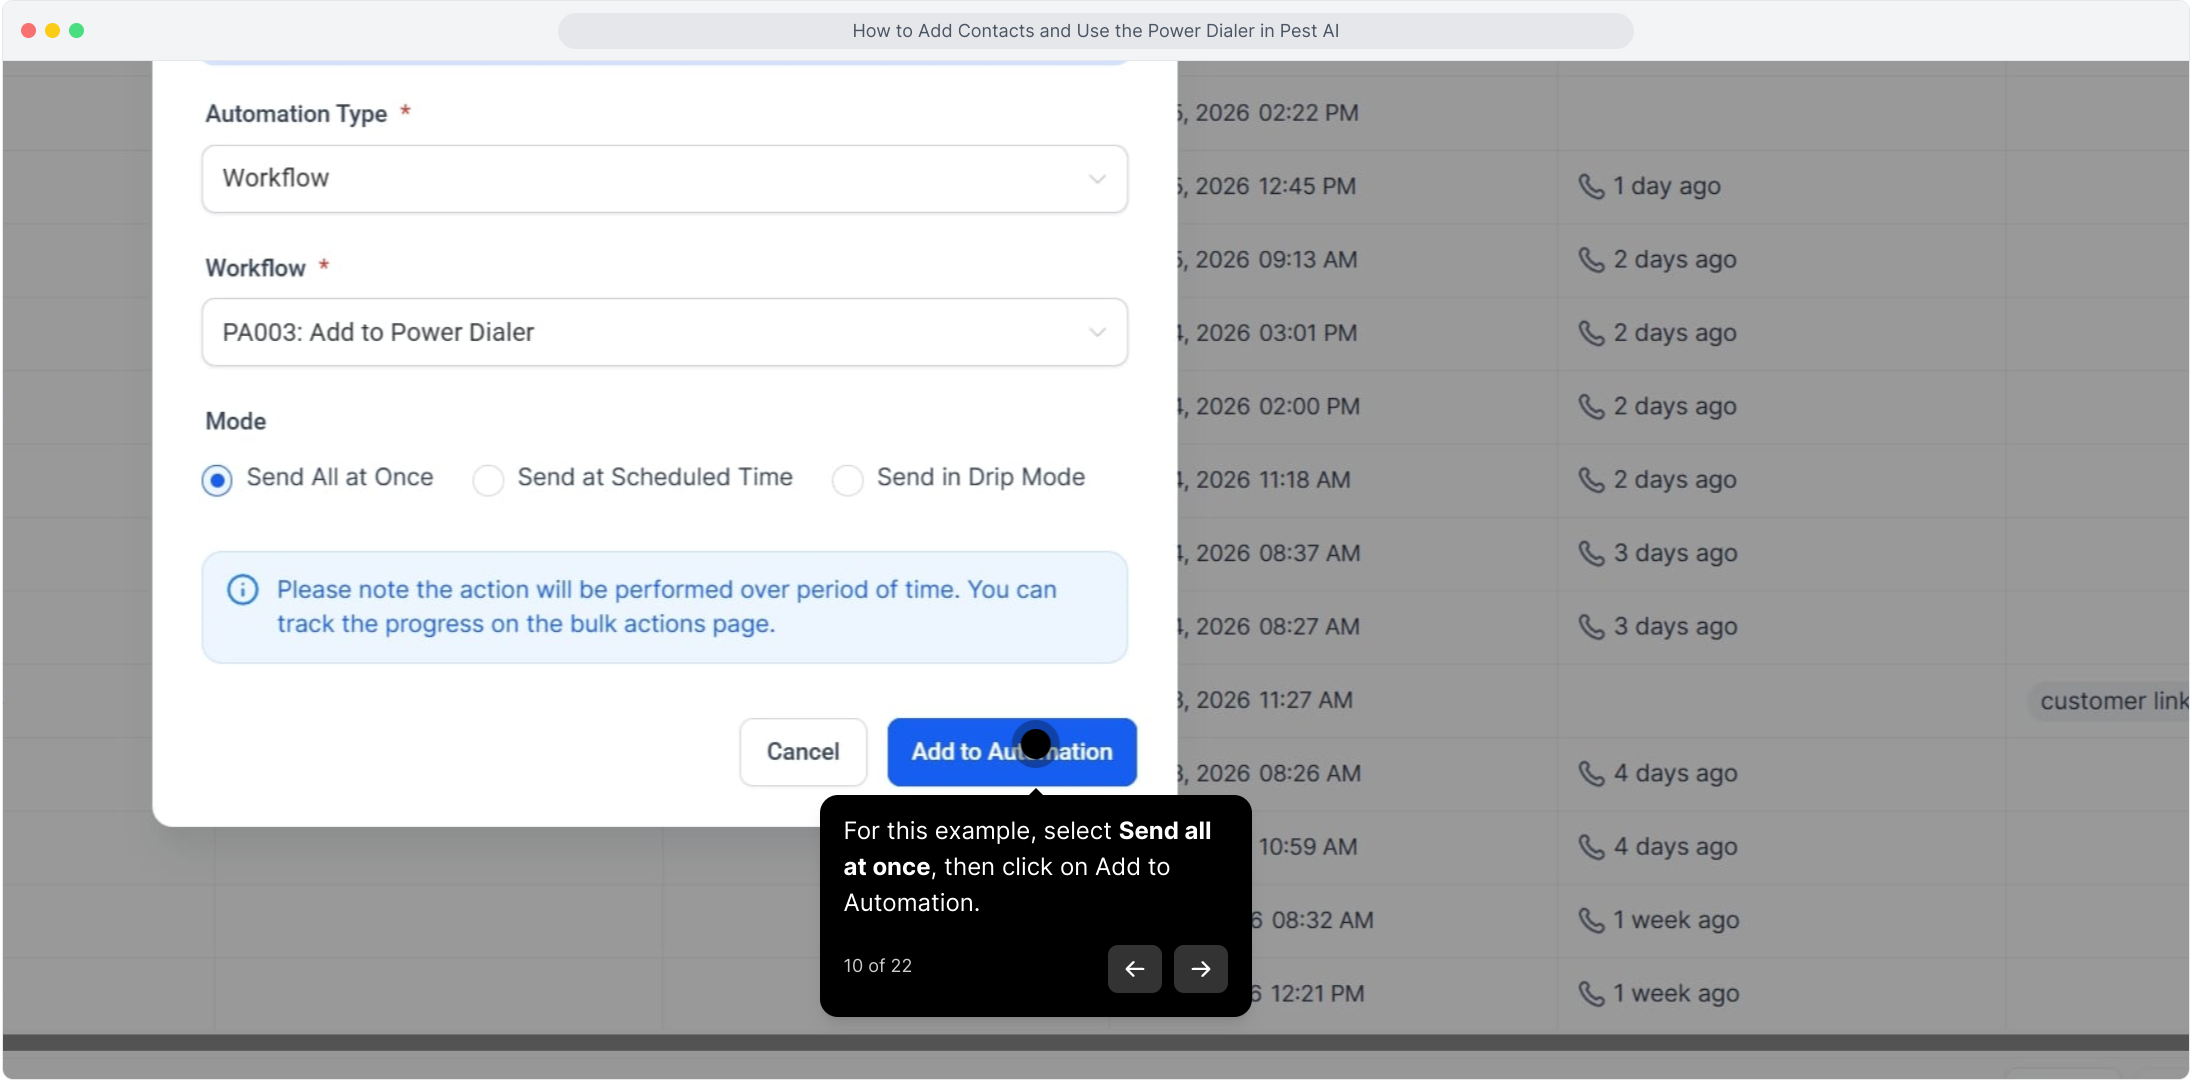This screenshot has width=2192, height=1080.
Task: Click the phone icon beside '2 days ago' at 09:13 AM
Action: (1590, 260)
